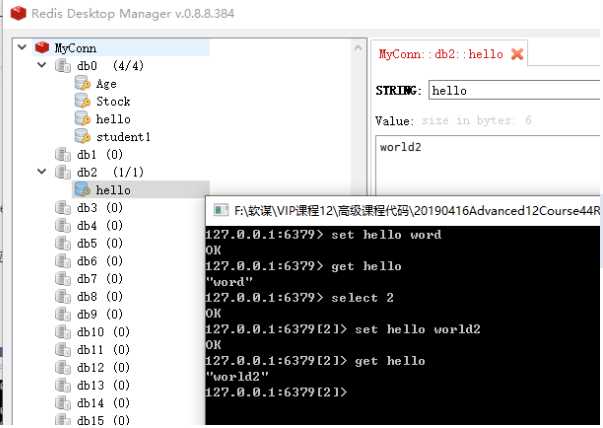The width and height of the screenshot is (603, 428).
Task: Select db3 (0) in the tree
Action: coord(100,208)
